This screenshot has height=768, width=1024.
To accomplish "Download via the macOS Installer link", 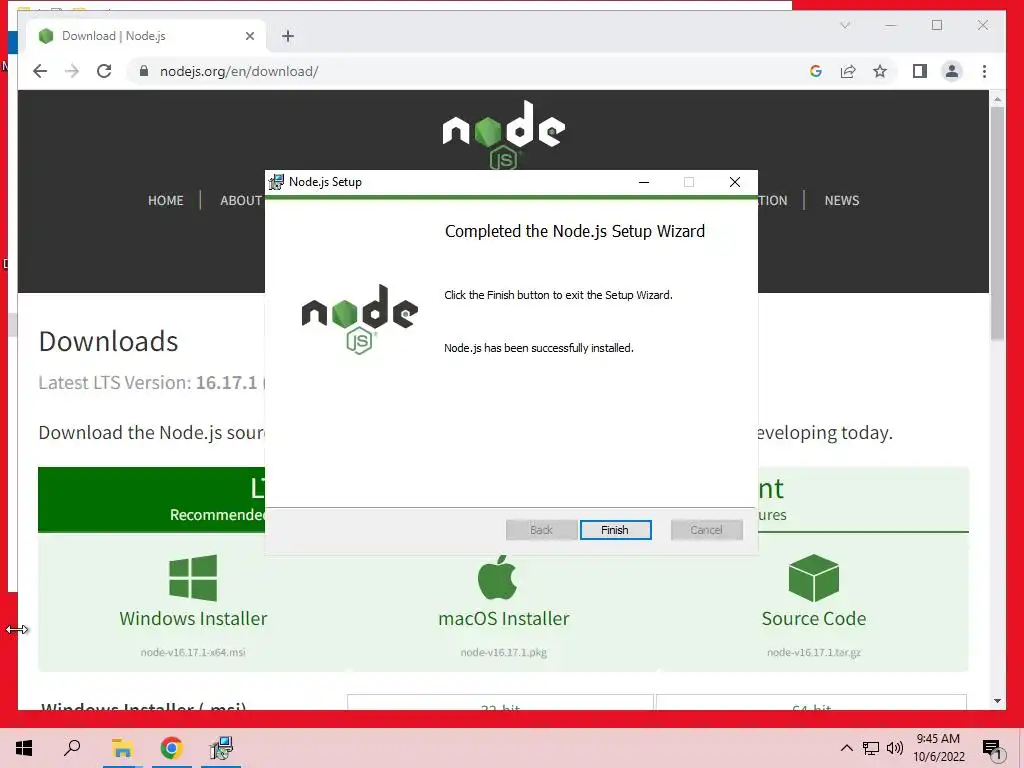I will tap(504, 618).
